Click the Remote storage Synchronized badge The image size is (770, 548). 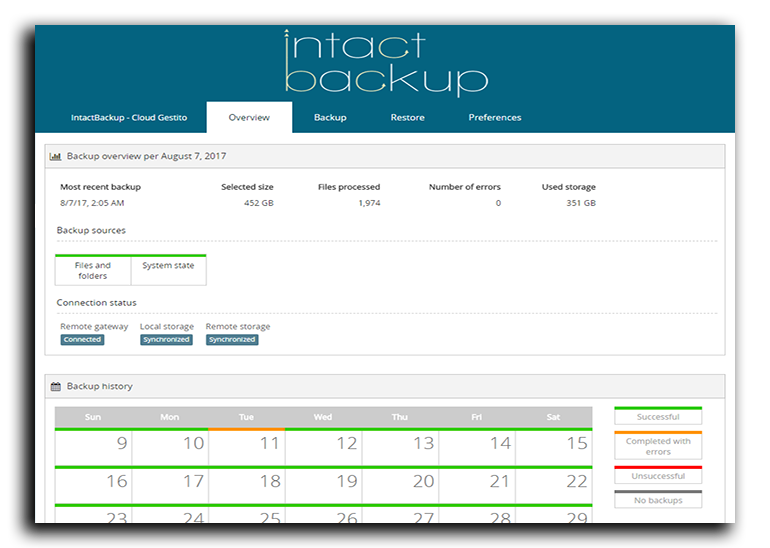232,340
